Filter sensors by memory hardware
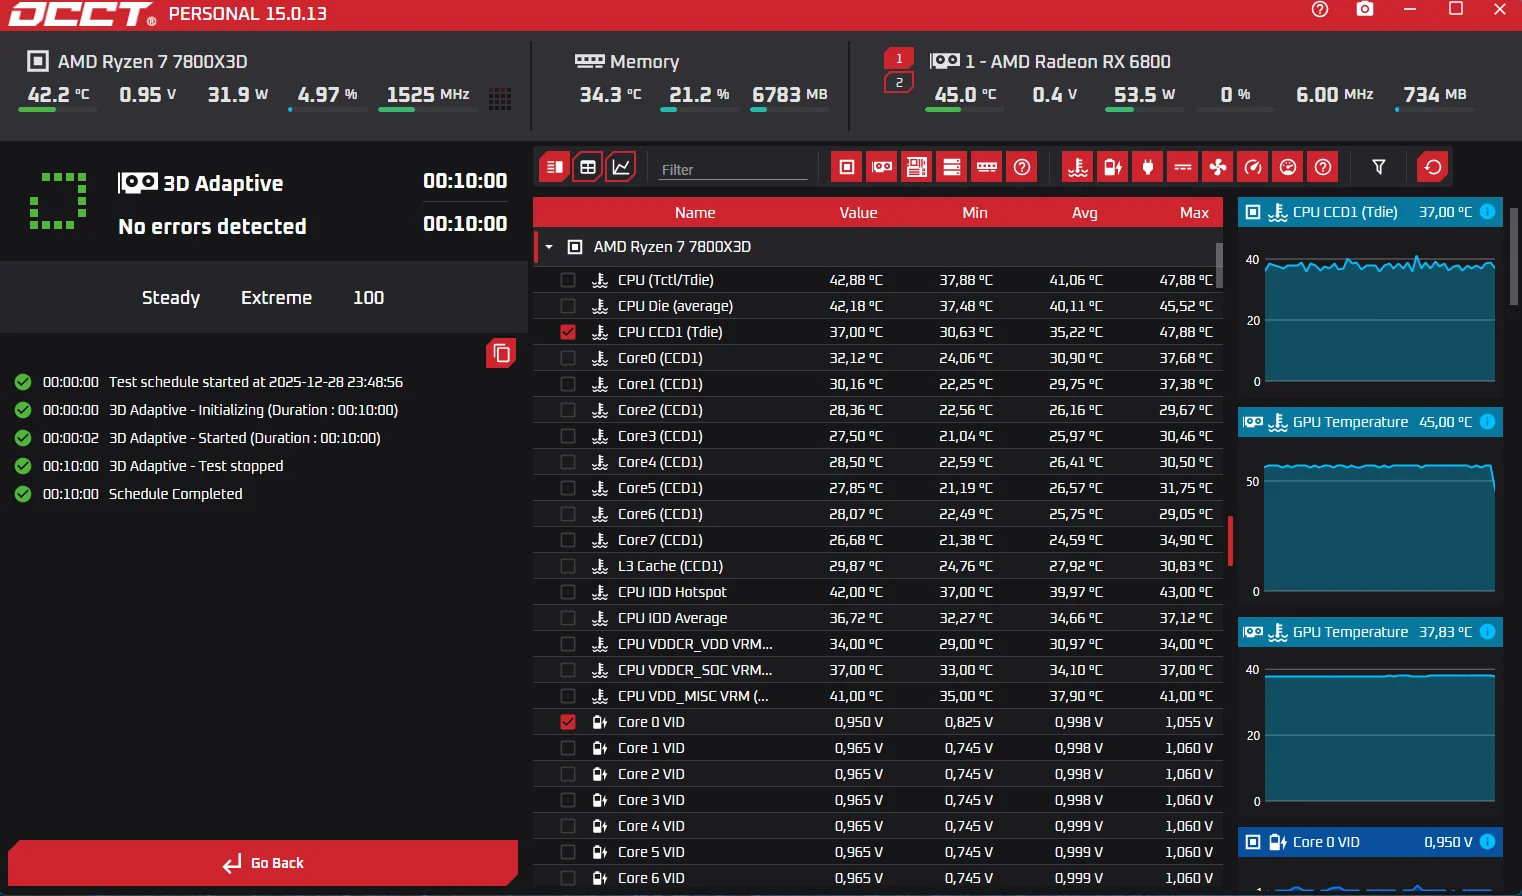This screenshot has width=1522, height=896. pos(987,167)
